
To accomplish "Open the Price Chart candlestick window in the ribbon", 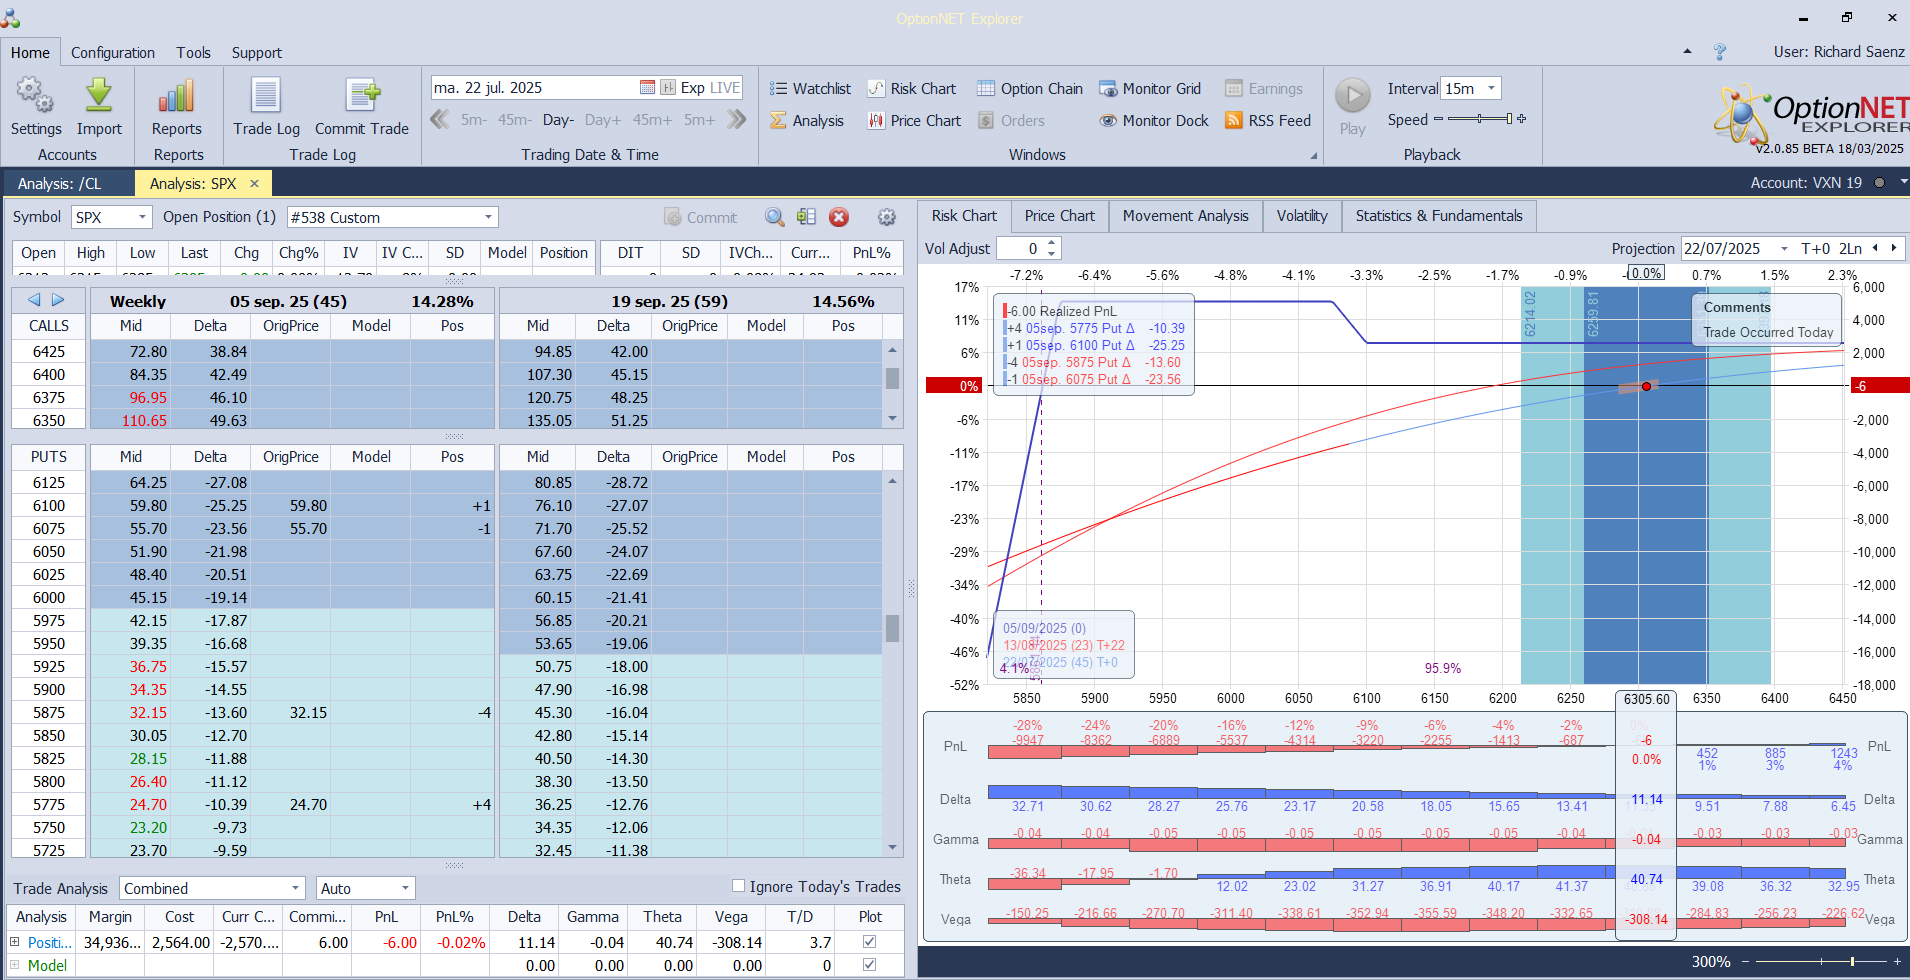I will (x=914, y=121).
